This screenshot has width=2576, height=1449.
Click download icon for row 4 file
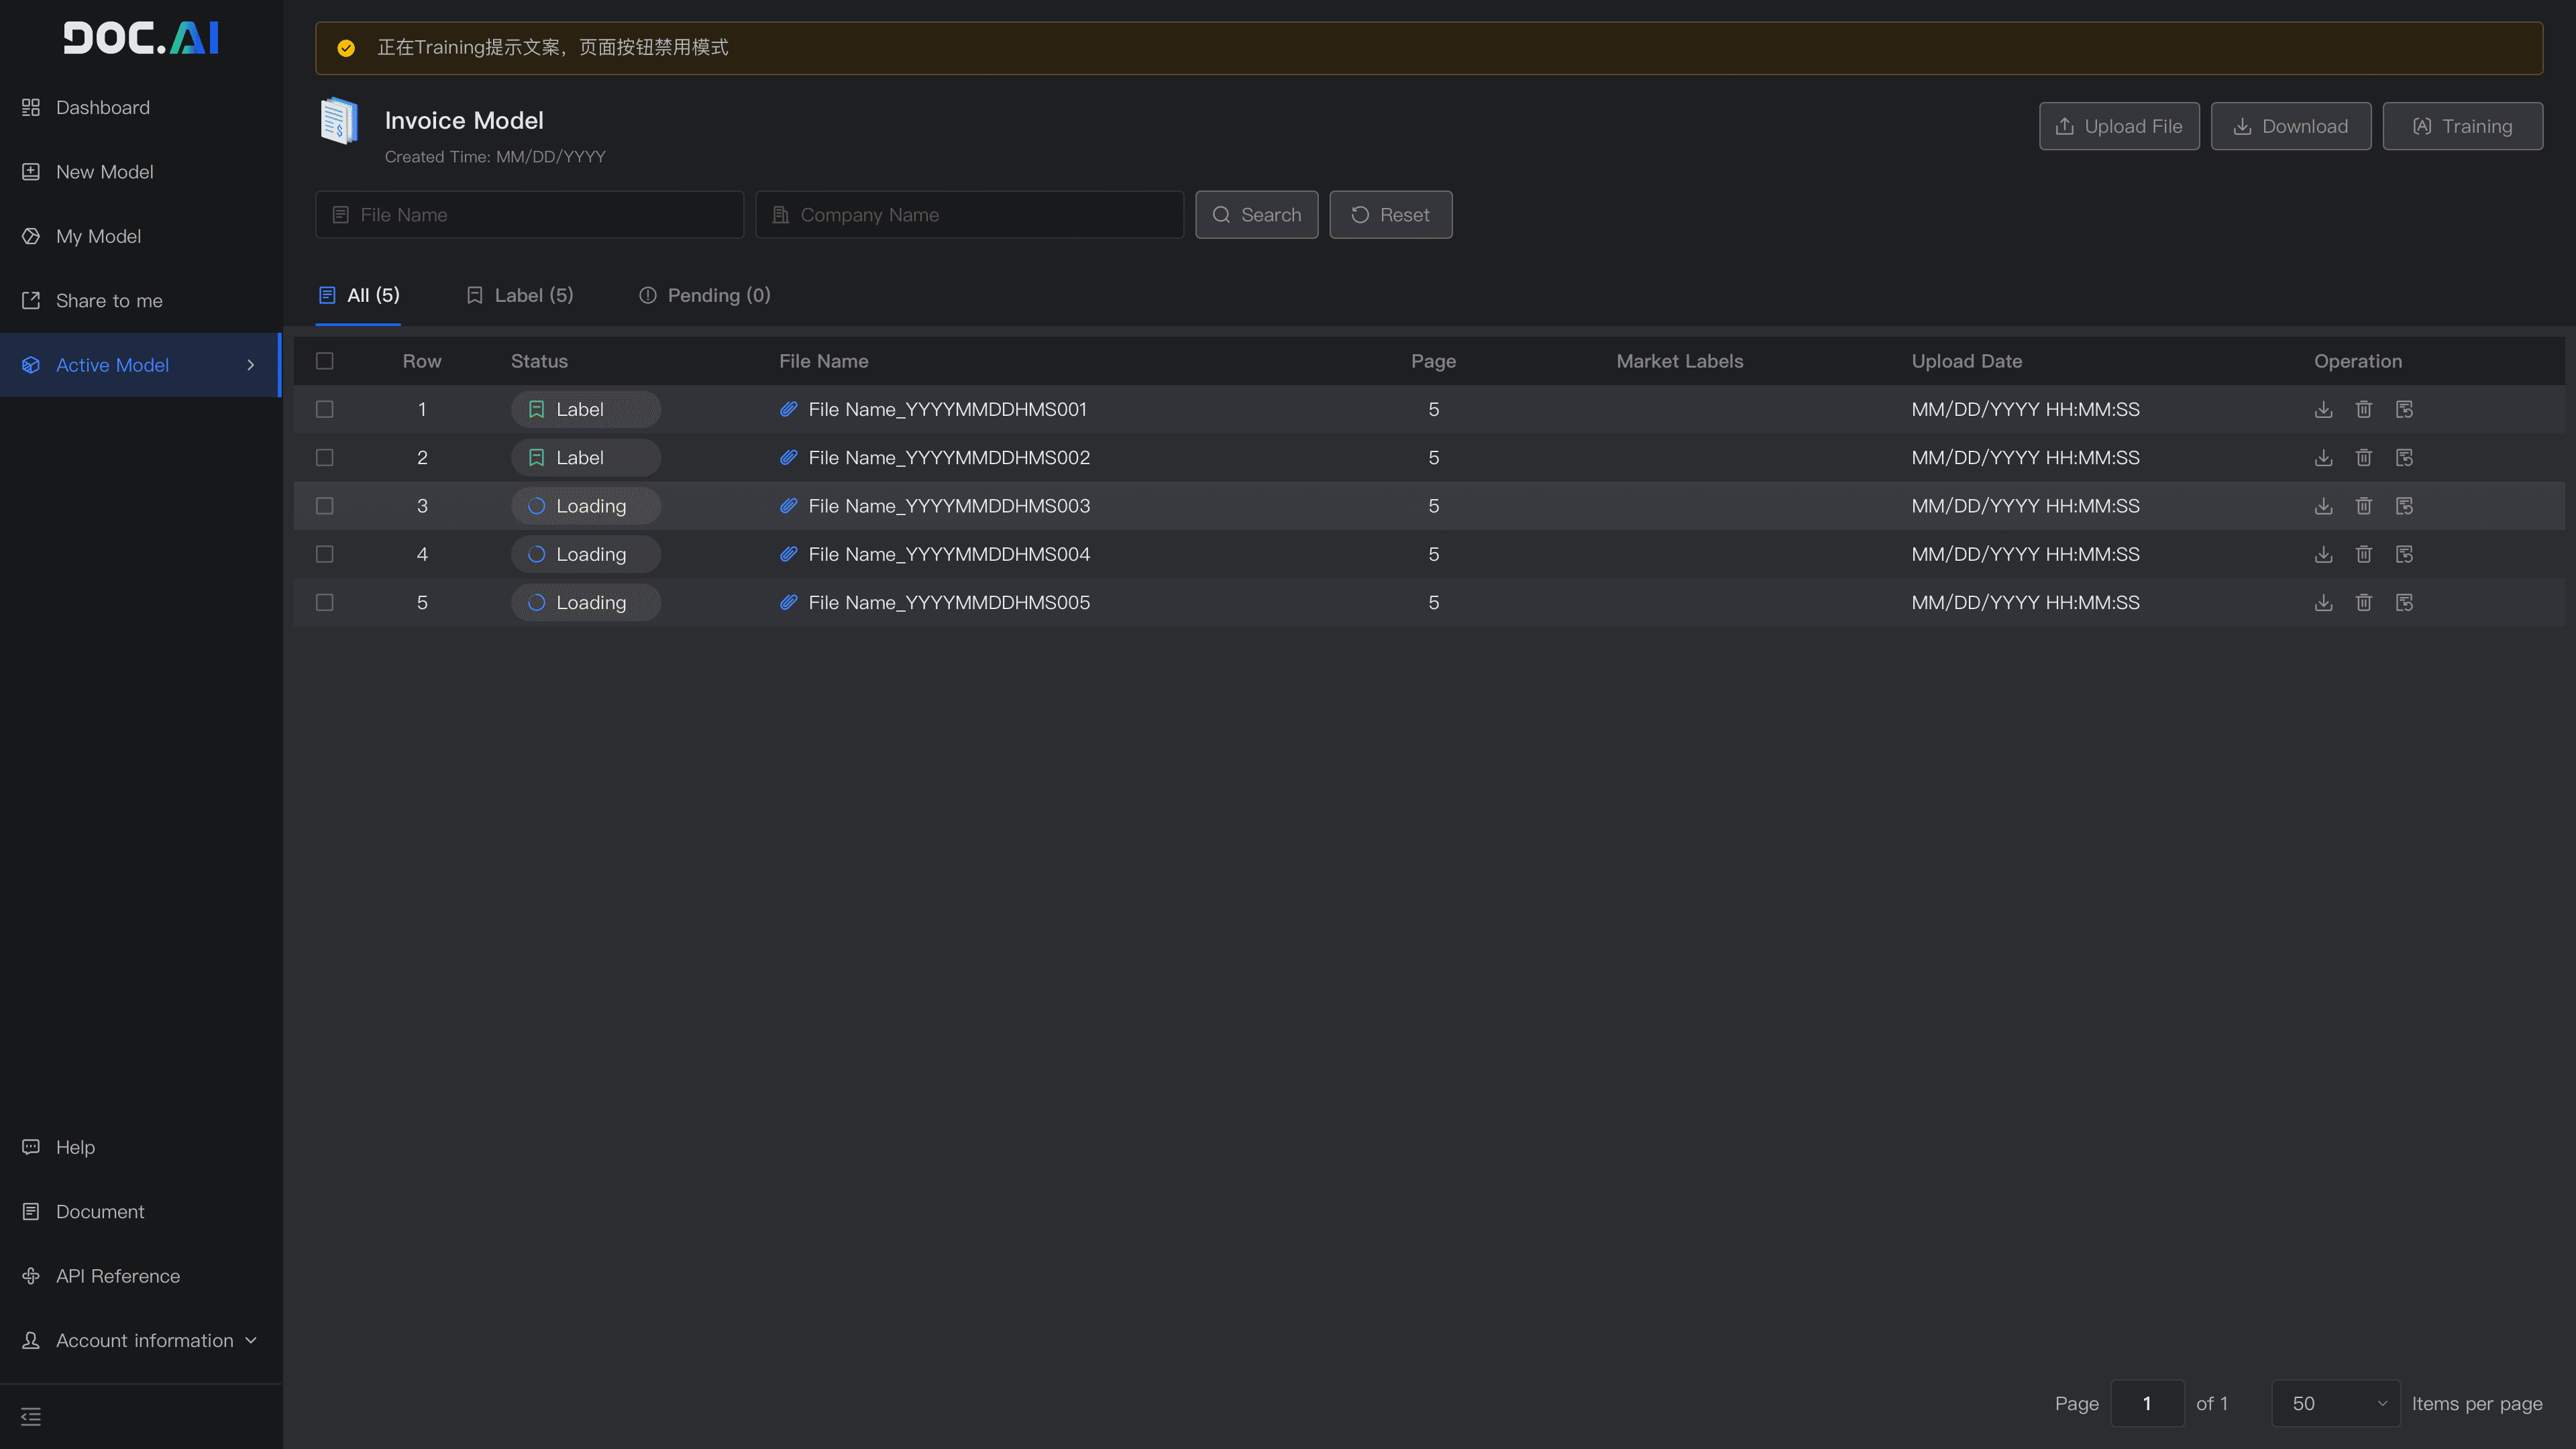click(2323, 554)
